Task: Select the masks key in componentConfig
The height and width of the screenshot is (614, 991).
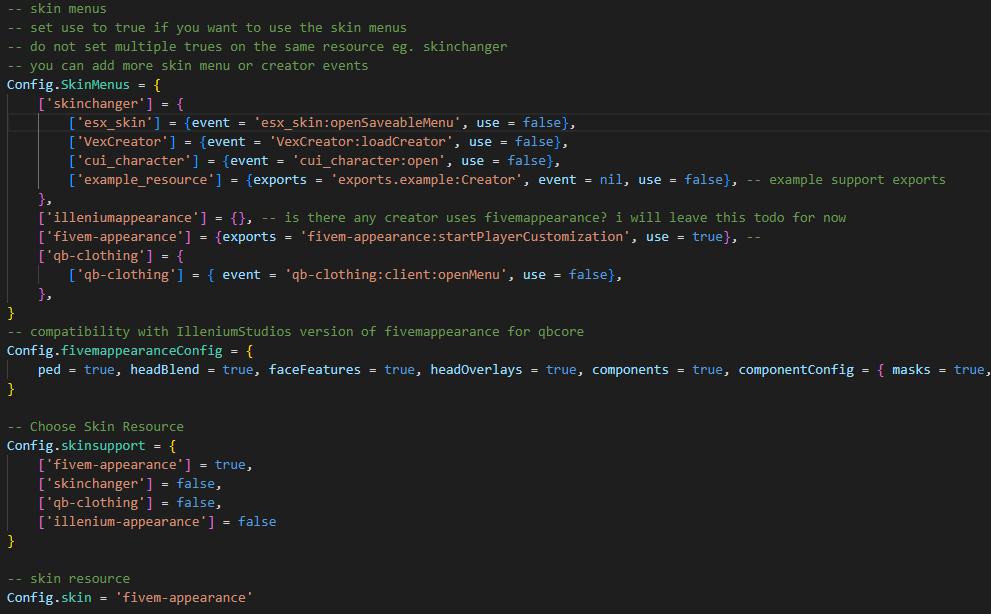Action: click(910, 369)
